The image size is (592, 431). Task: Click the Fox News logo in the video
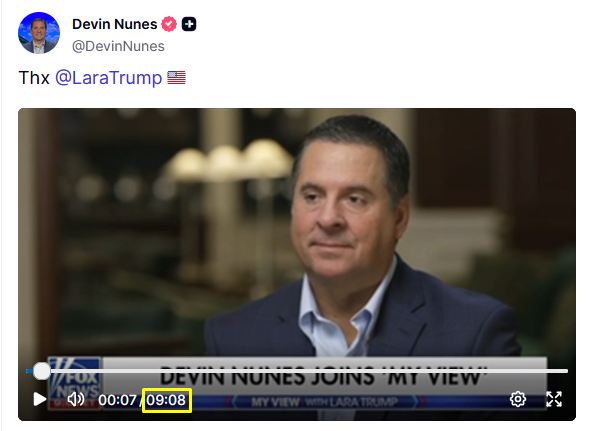click(x=75, y=380)
